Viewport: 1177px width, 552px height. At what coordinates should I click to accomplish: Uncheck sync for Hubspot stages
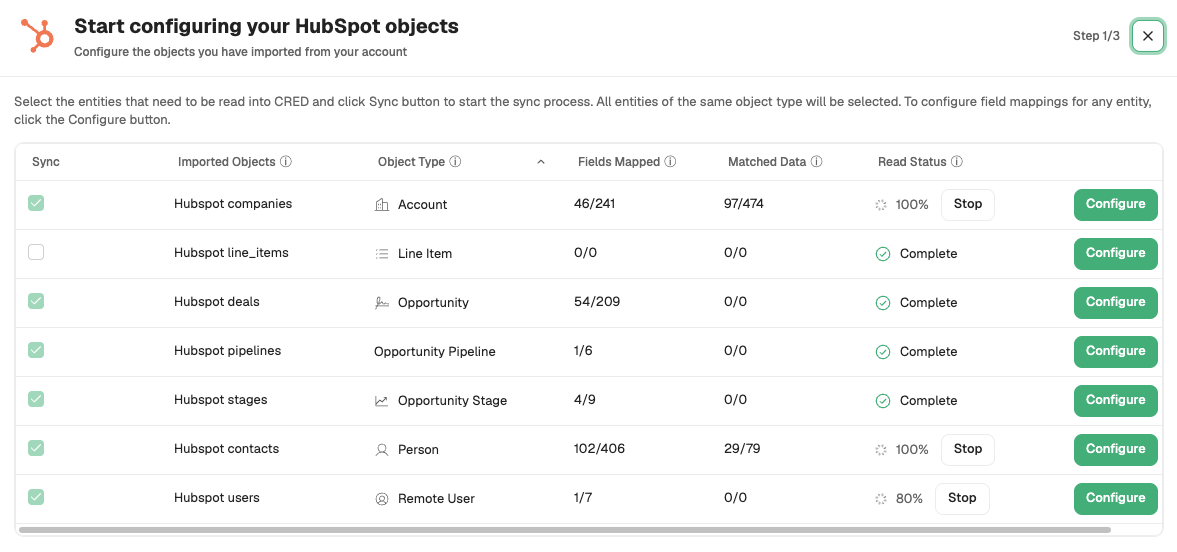(x=36, y=399)
